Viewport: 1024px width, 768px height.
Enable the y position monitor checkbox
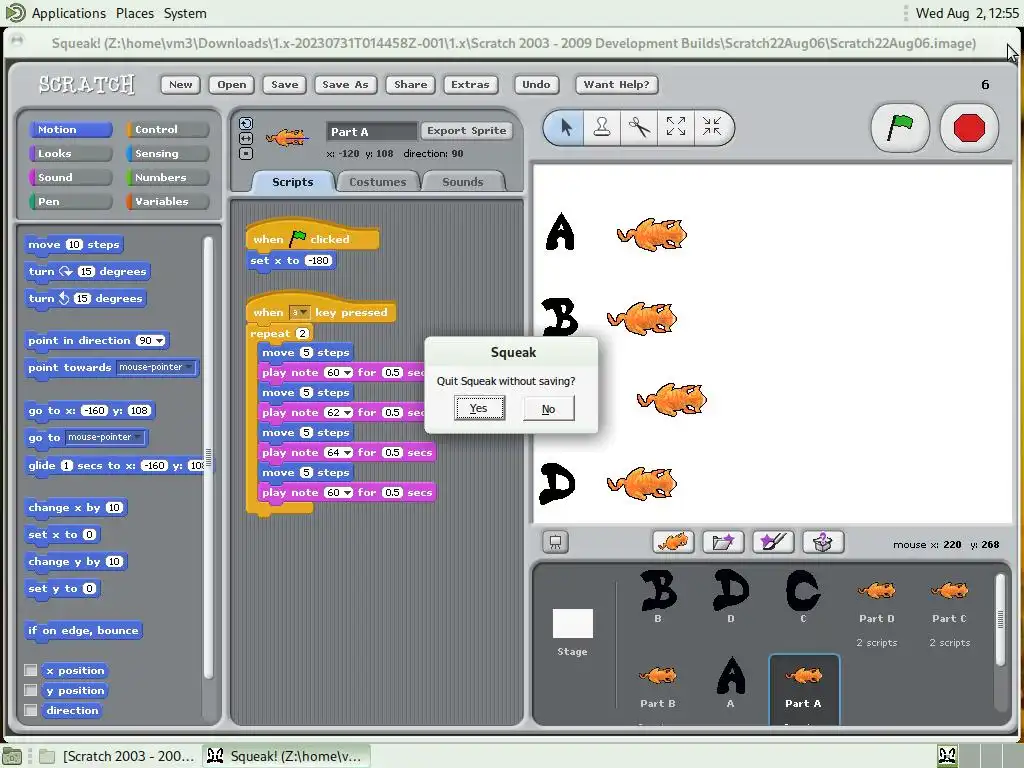tap(30, 690)
